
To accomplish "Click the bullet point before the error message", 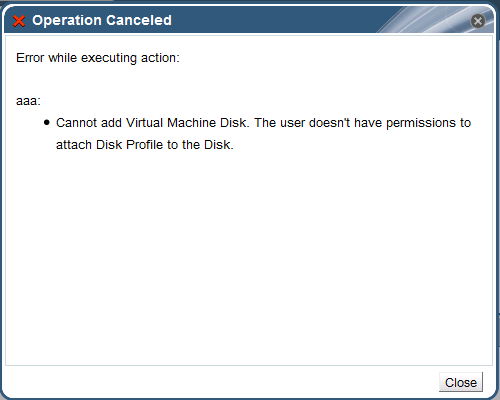I will (47, 123).
